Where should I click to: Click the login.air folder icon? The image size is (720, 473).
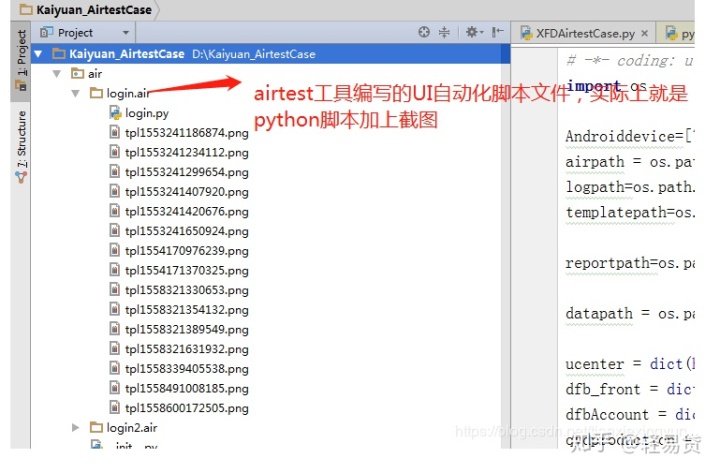[96, 93]
